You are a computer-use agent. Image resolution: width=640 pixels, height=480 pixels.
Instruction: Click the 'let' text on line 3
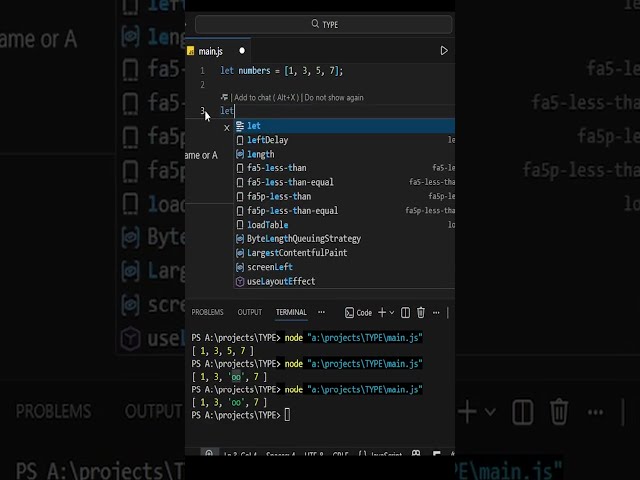[227, 111]
